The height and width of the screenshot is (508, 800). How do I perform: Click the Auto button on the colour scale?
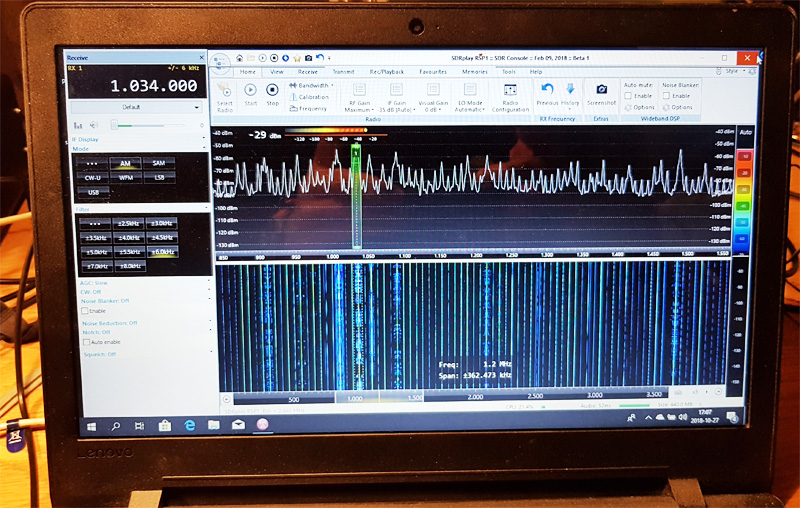pyautogui.click(x=745, y=133)
